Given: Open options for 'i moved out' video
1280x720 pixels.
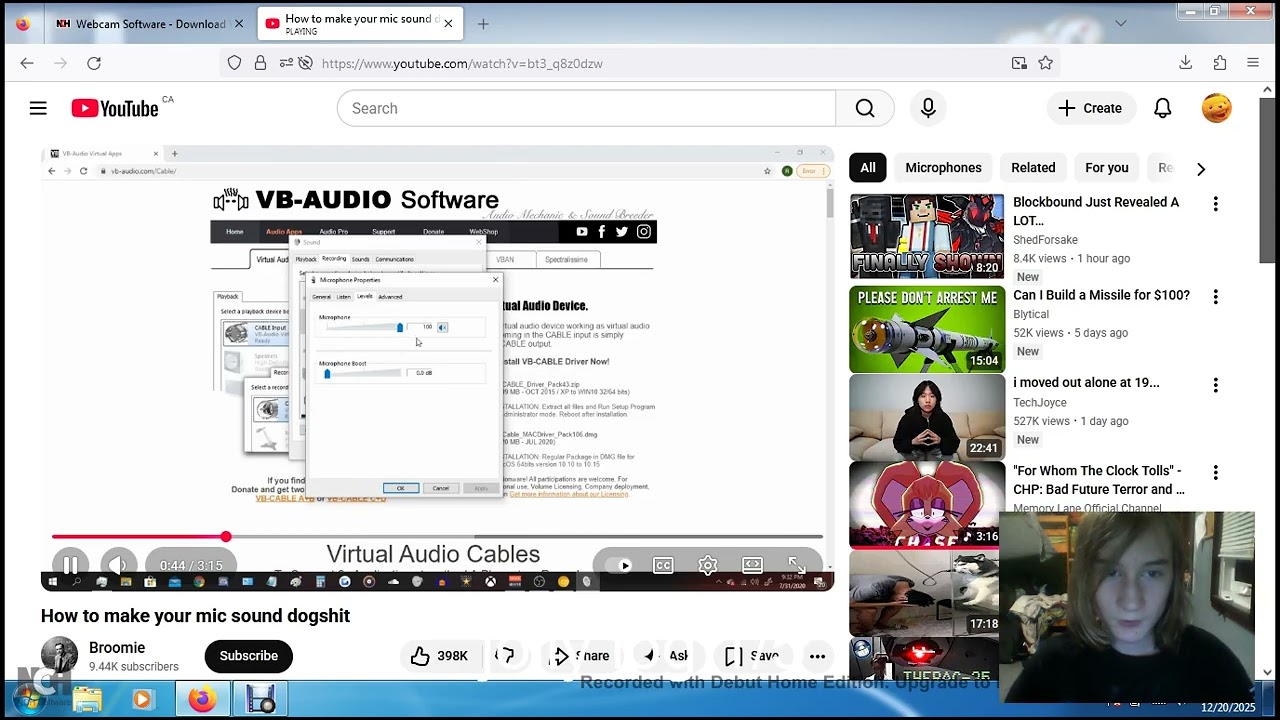Looking at the screenshot, I should pyautogui.click(x=1215, y=385).
